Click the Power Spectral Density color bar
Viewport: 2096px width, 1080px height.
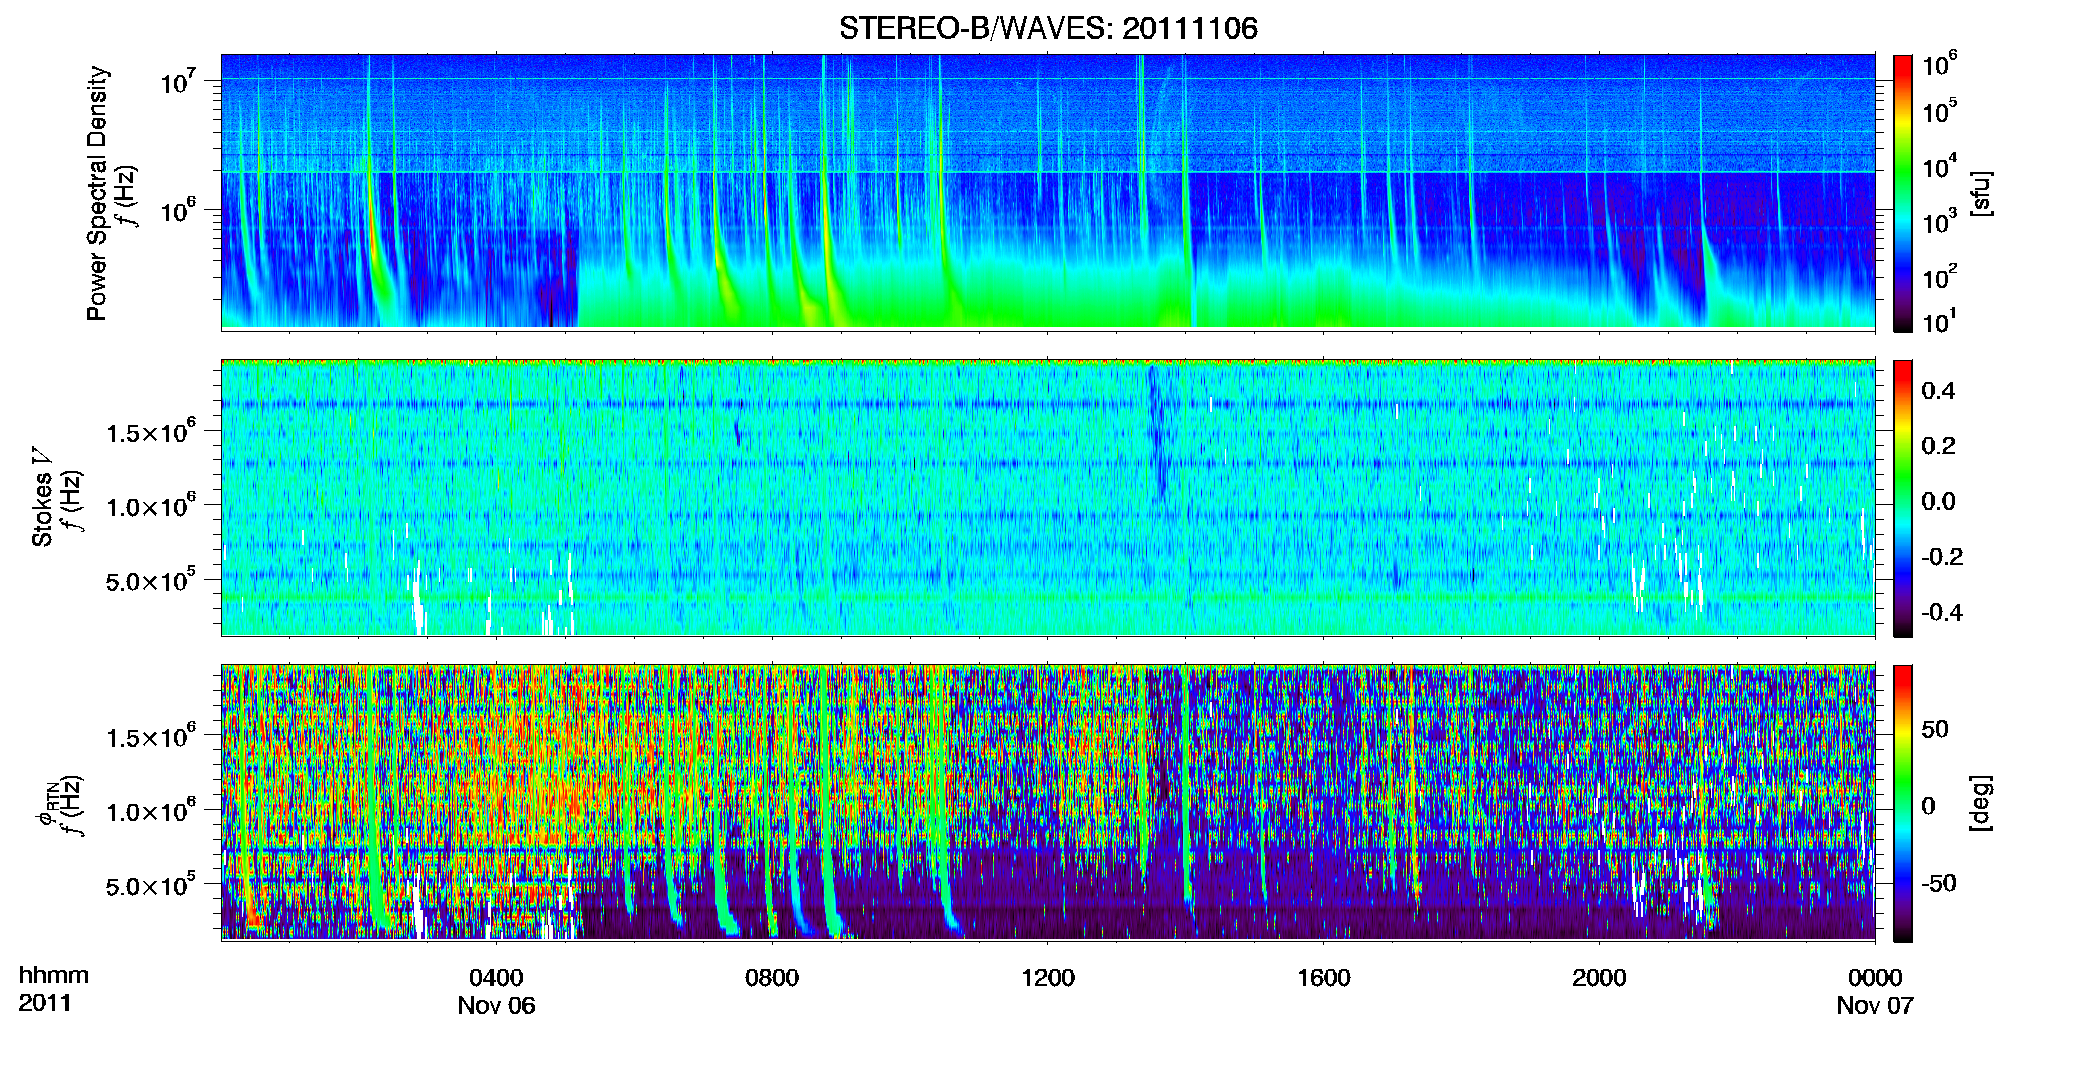(1903, 193)
